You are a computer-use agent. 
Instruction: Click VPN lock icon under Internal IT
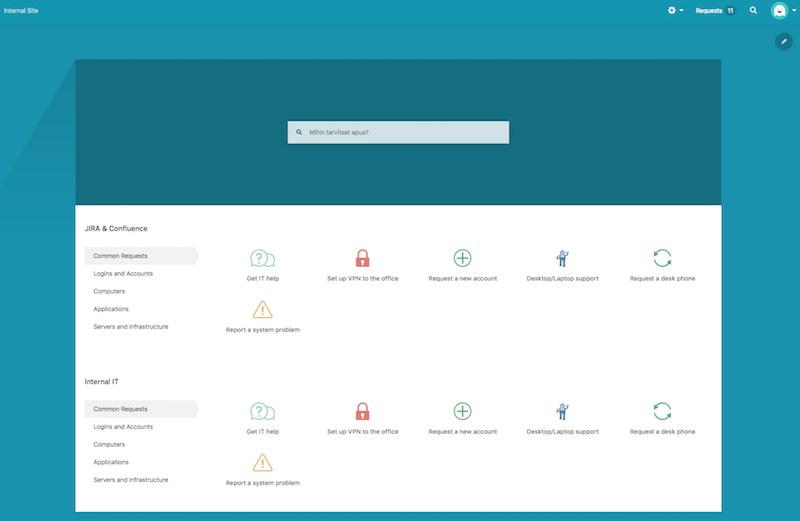[x=362, y=411]
